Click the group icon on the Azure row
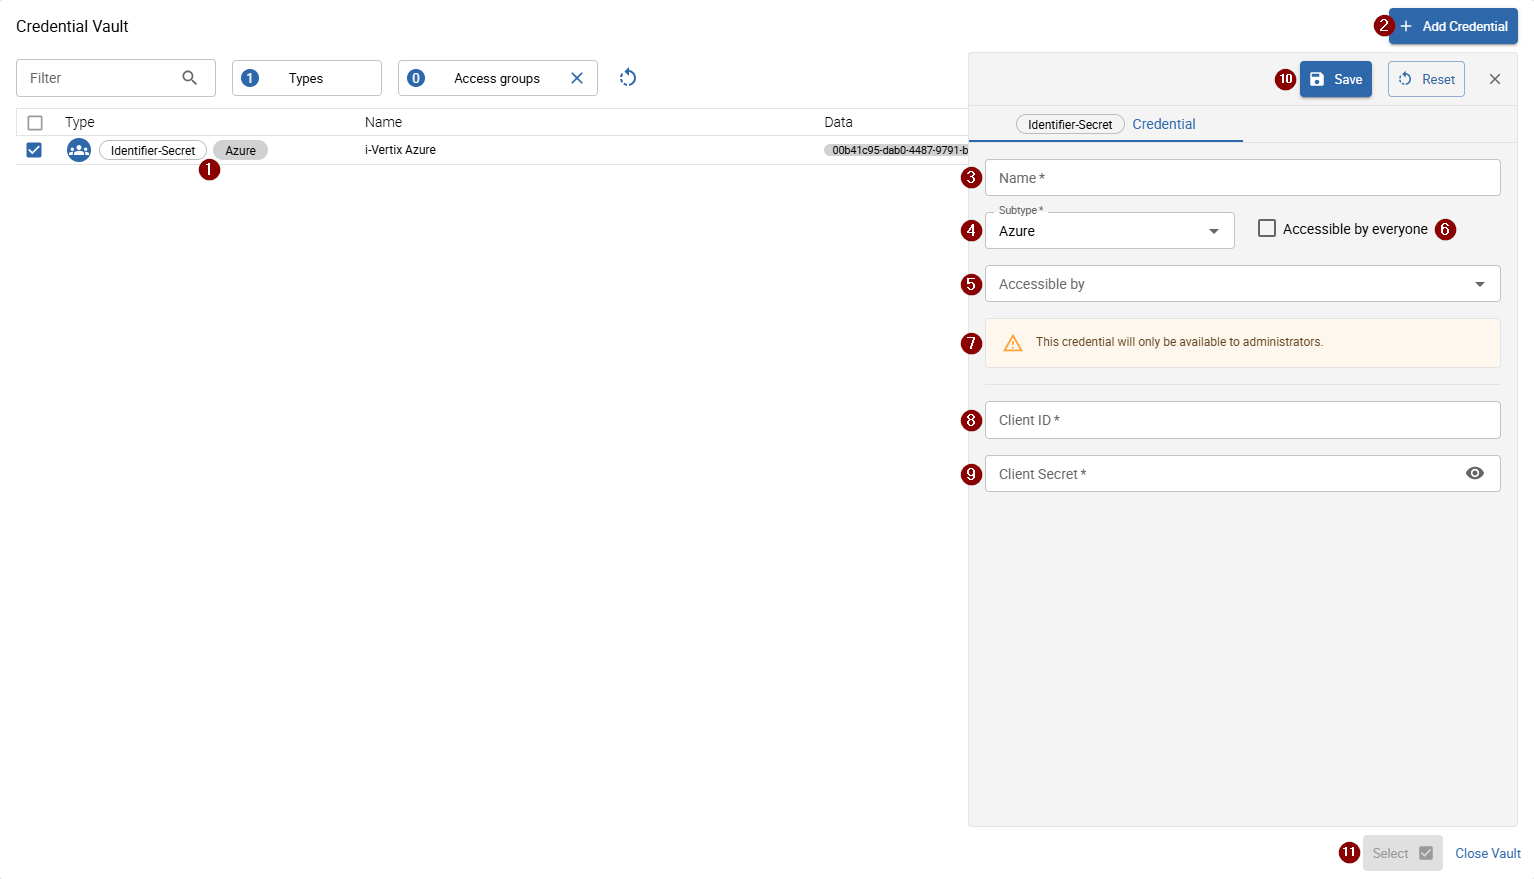This screenshot has width=1534, height=879. pyautogui.click(x=79, y=150)
